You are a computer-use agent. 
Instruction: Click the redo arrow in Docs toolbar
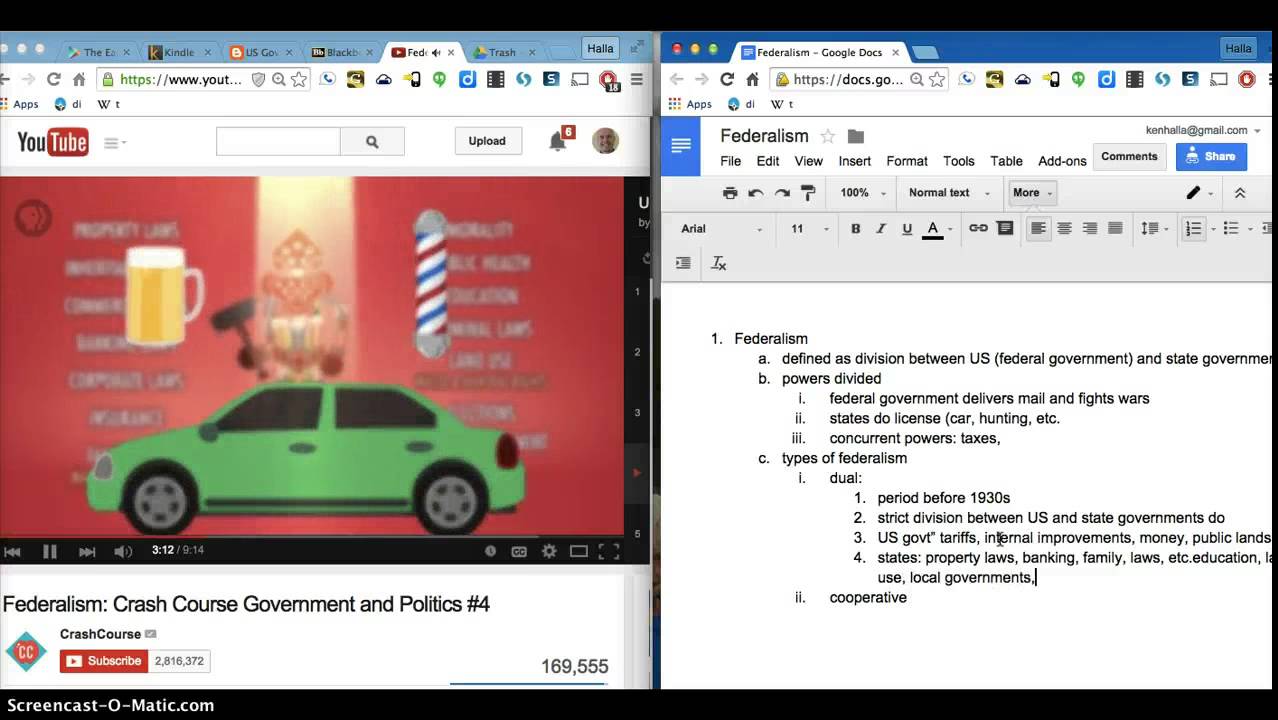(x=781, y=193)
